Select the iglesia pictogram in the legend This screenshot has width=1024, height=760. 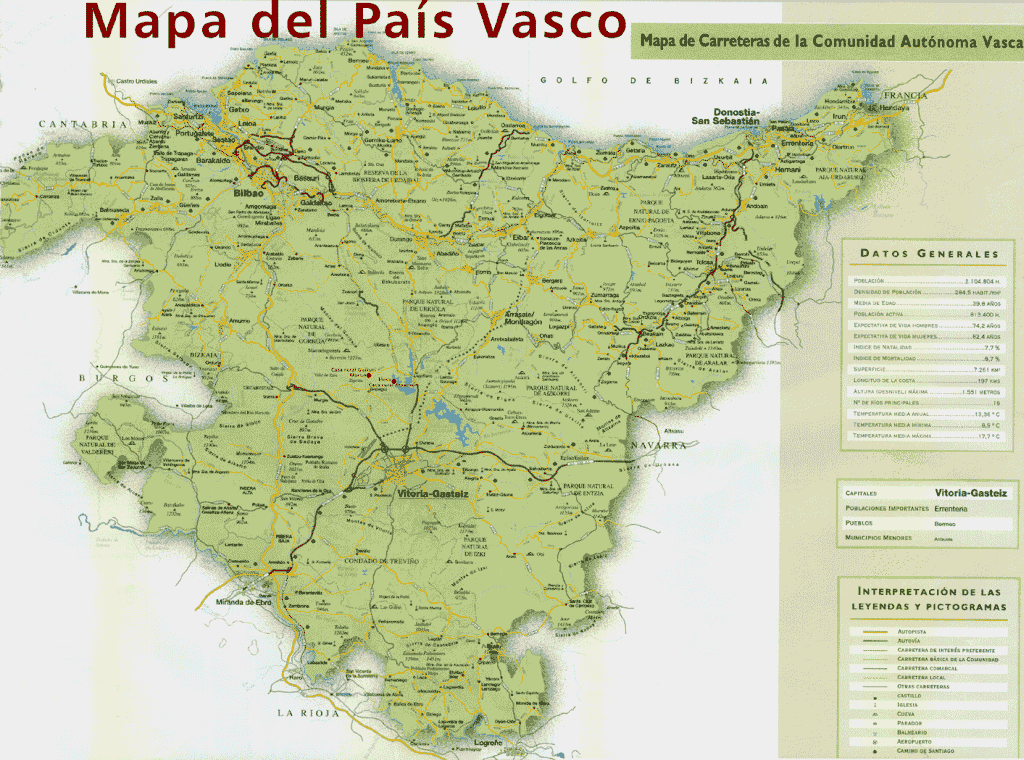coord(874,705)
